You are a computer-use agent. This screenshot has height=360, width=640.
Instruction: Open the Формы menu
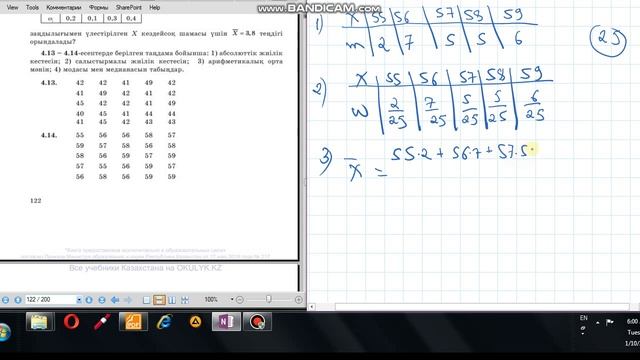pos(98,7)
